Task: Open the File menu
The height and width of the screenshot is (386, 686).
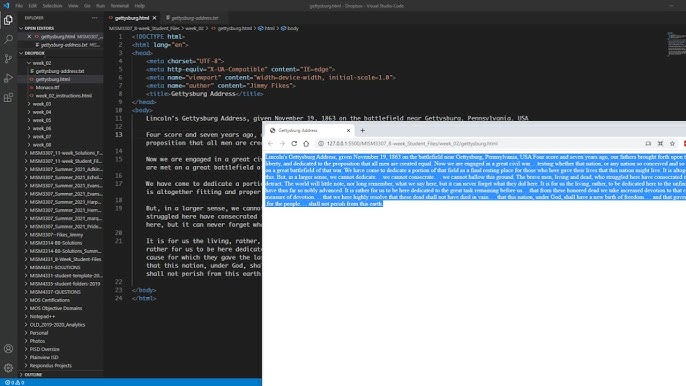Action: (x=19, y=6)
